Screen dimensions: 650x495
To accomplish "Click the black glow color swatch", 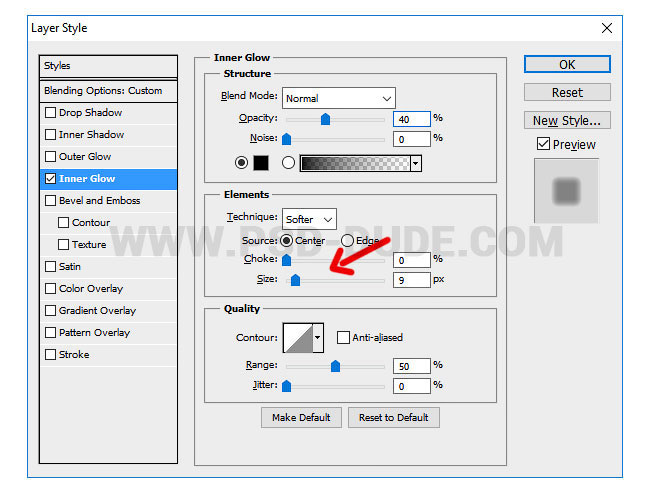I will coord(261,163).
